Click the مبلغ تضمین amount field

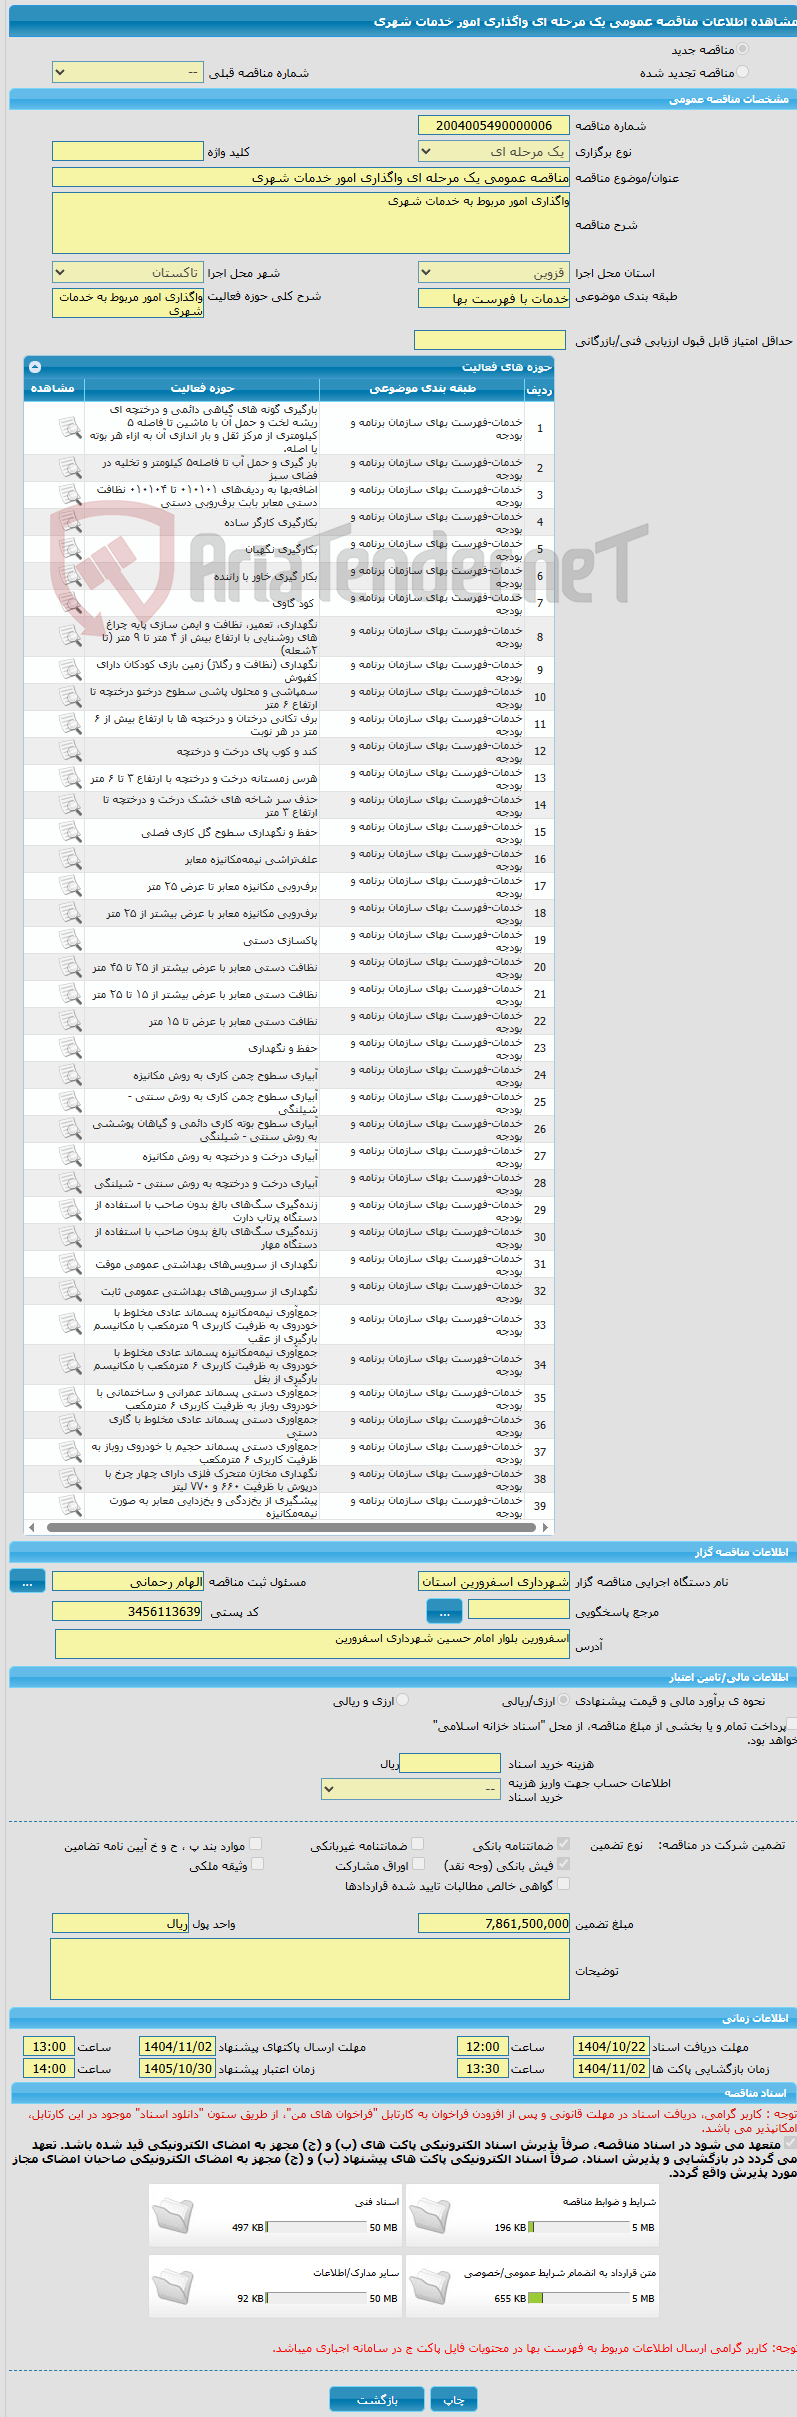pos(494,1923)
